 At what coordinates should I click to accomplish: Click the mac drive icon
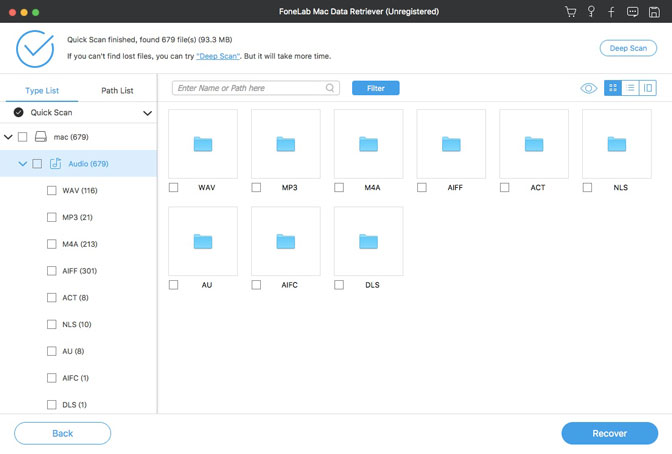tap(41, 137)
